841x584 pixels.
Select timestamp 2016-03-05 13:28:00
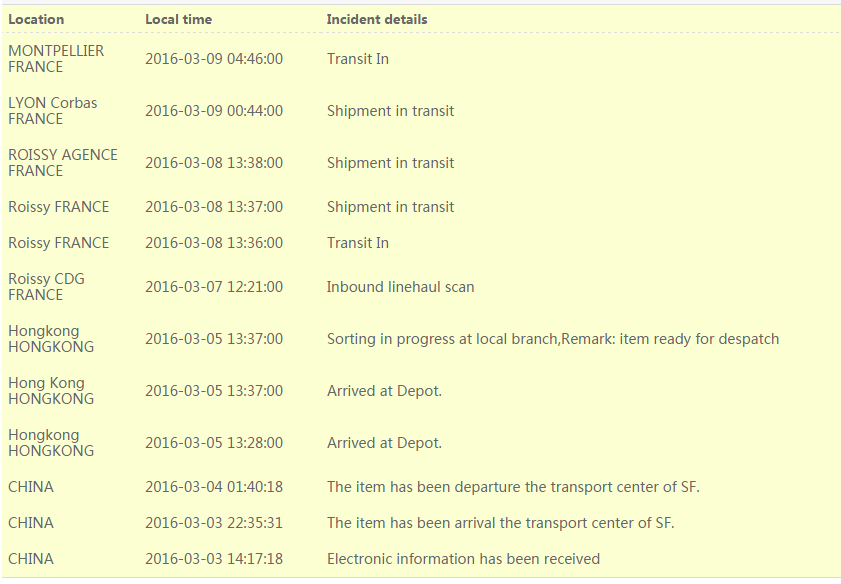(214, 442)
